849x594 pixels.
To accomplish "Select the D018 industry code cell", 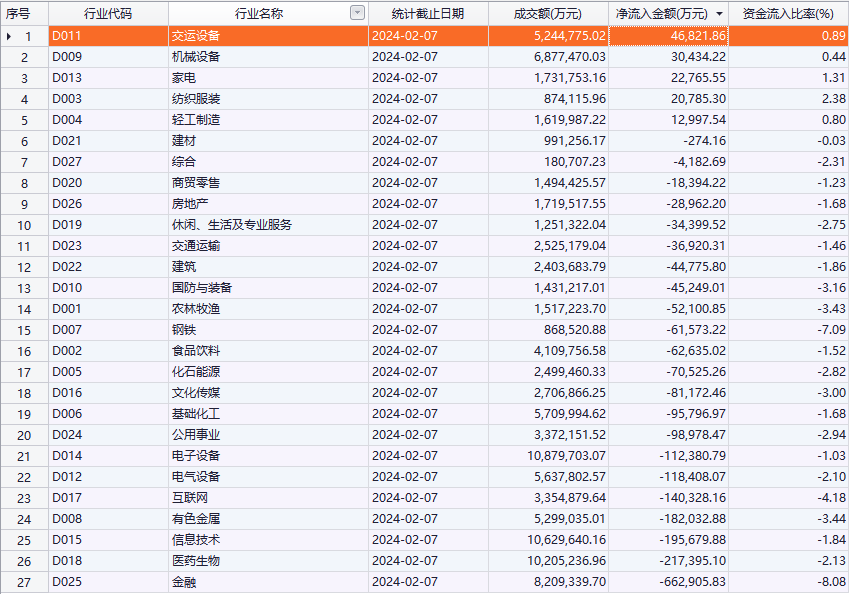I will [68, 561].
